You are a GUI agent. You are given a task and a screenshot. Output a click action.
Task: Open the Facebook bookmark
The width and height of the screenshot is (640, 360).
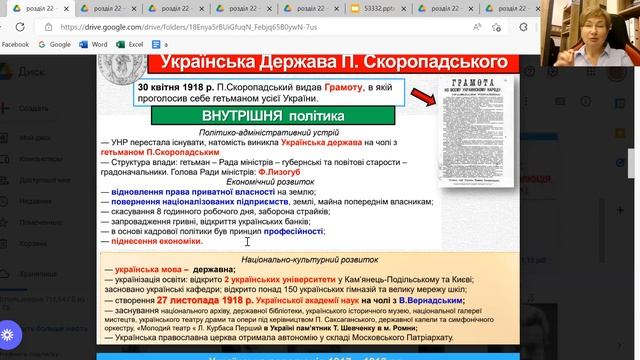(x=15, y=44)
